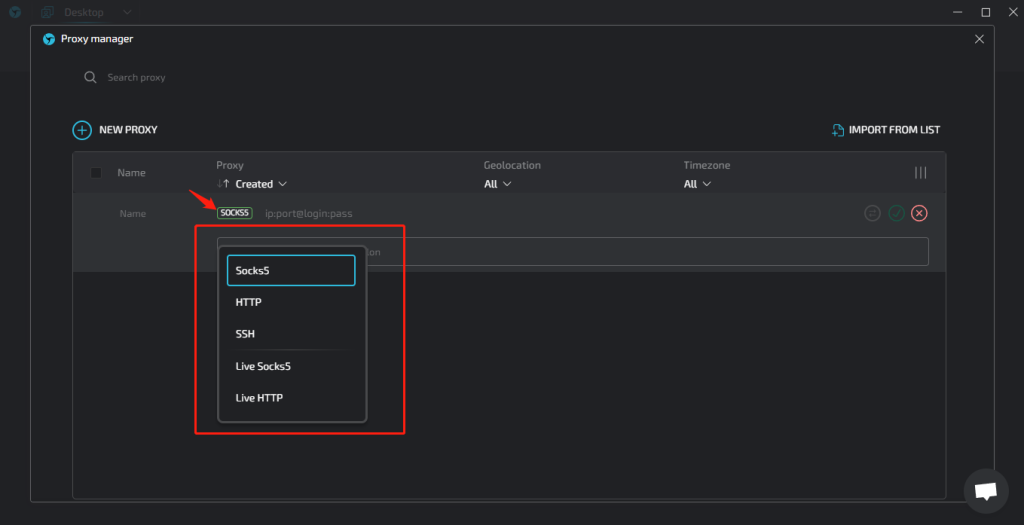Click the sort order arrows icon
This screenshot has width=1024, height=525.
coord(224,184)
